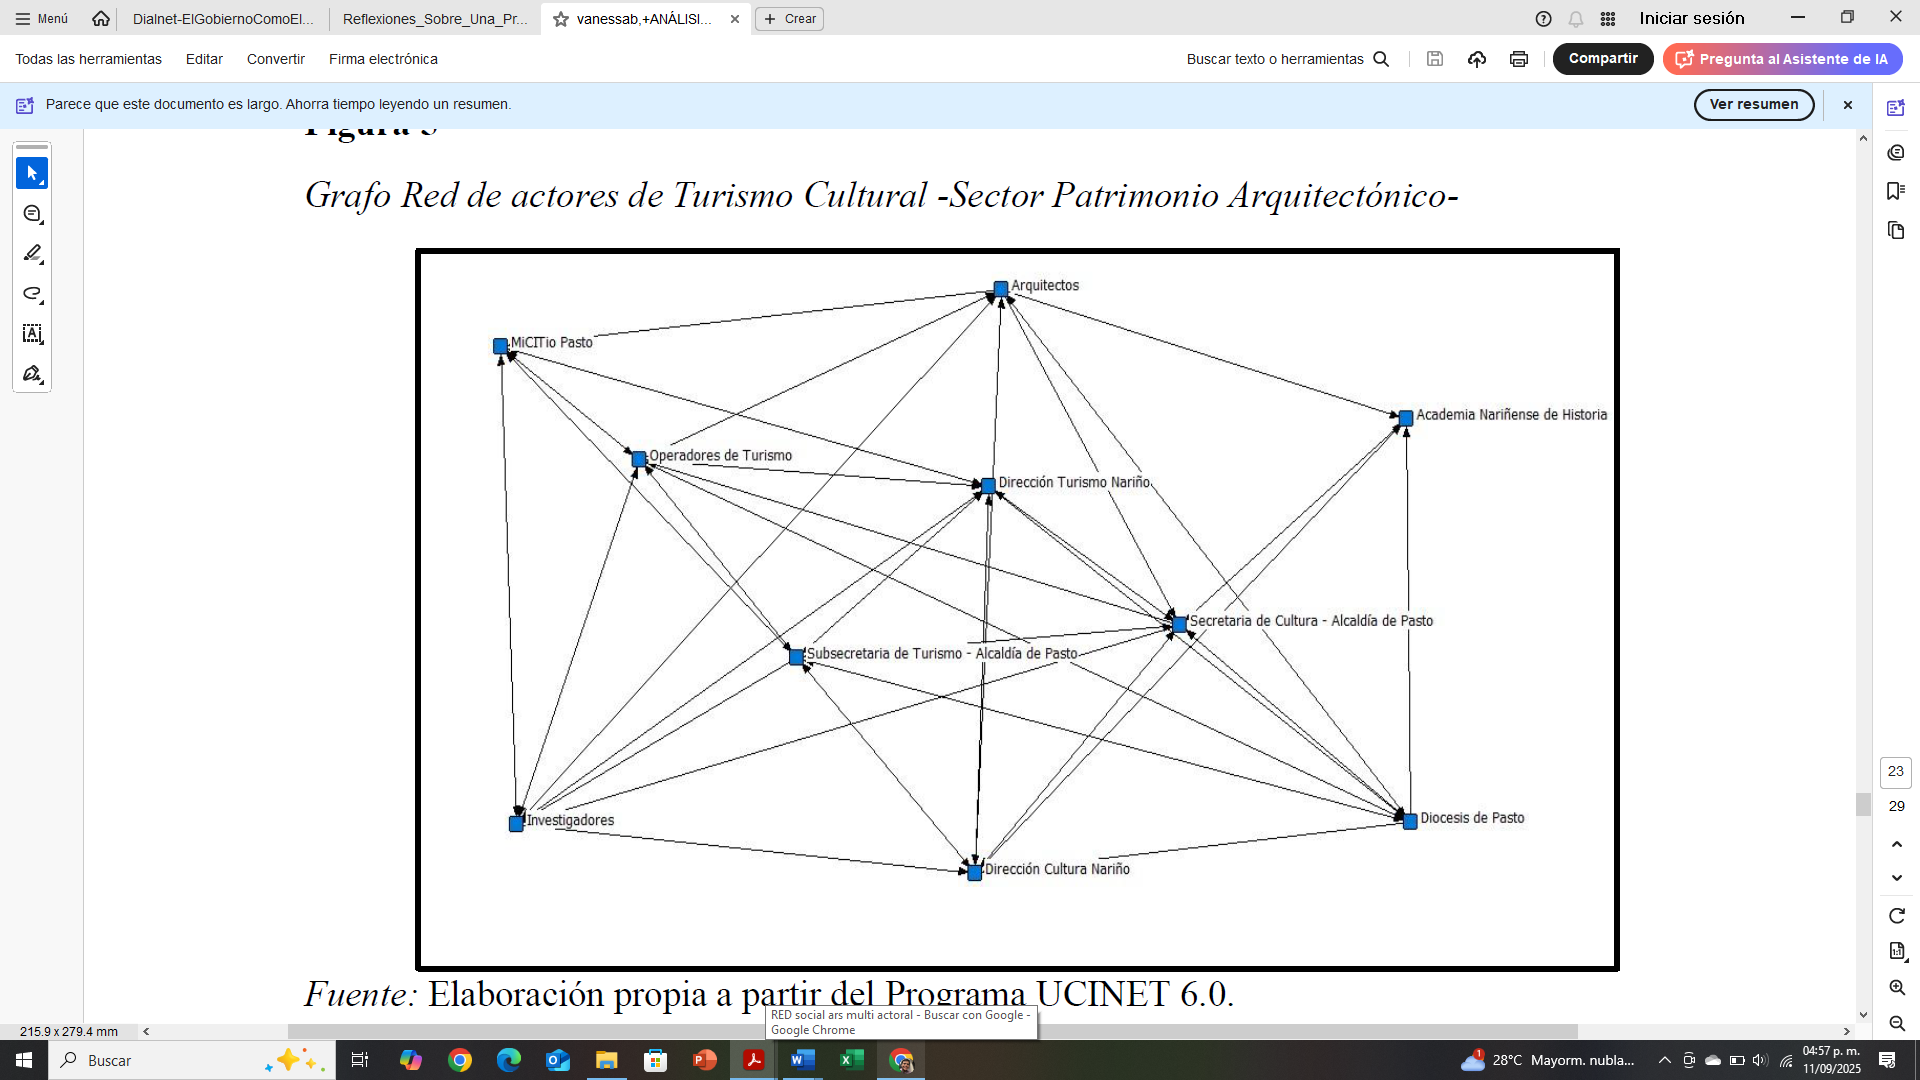The width and height of the screenshot is (1920, 1080).
Task: Click the rotate page icon
Action: tap(1896, 916)
